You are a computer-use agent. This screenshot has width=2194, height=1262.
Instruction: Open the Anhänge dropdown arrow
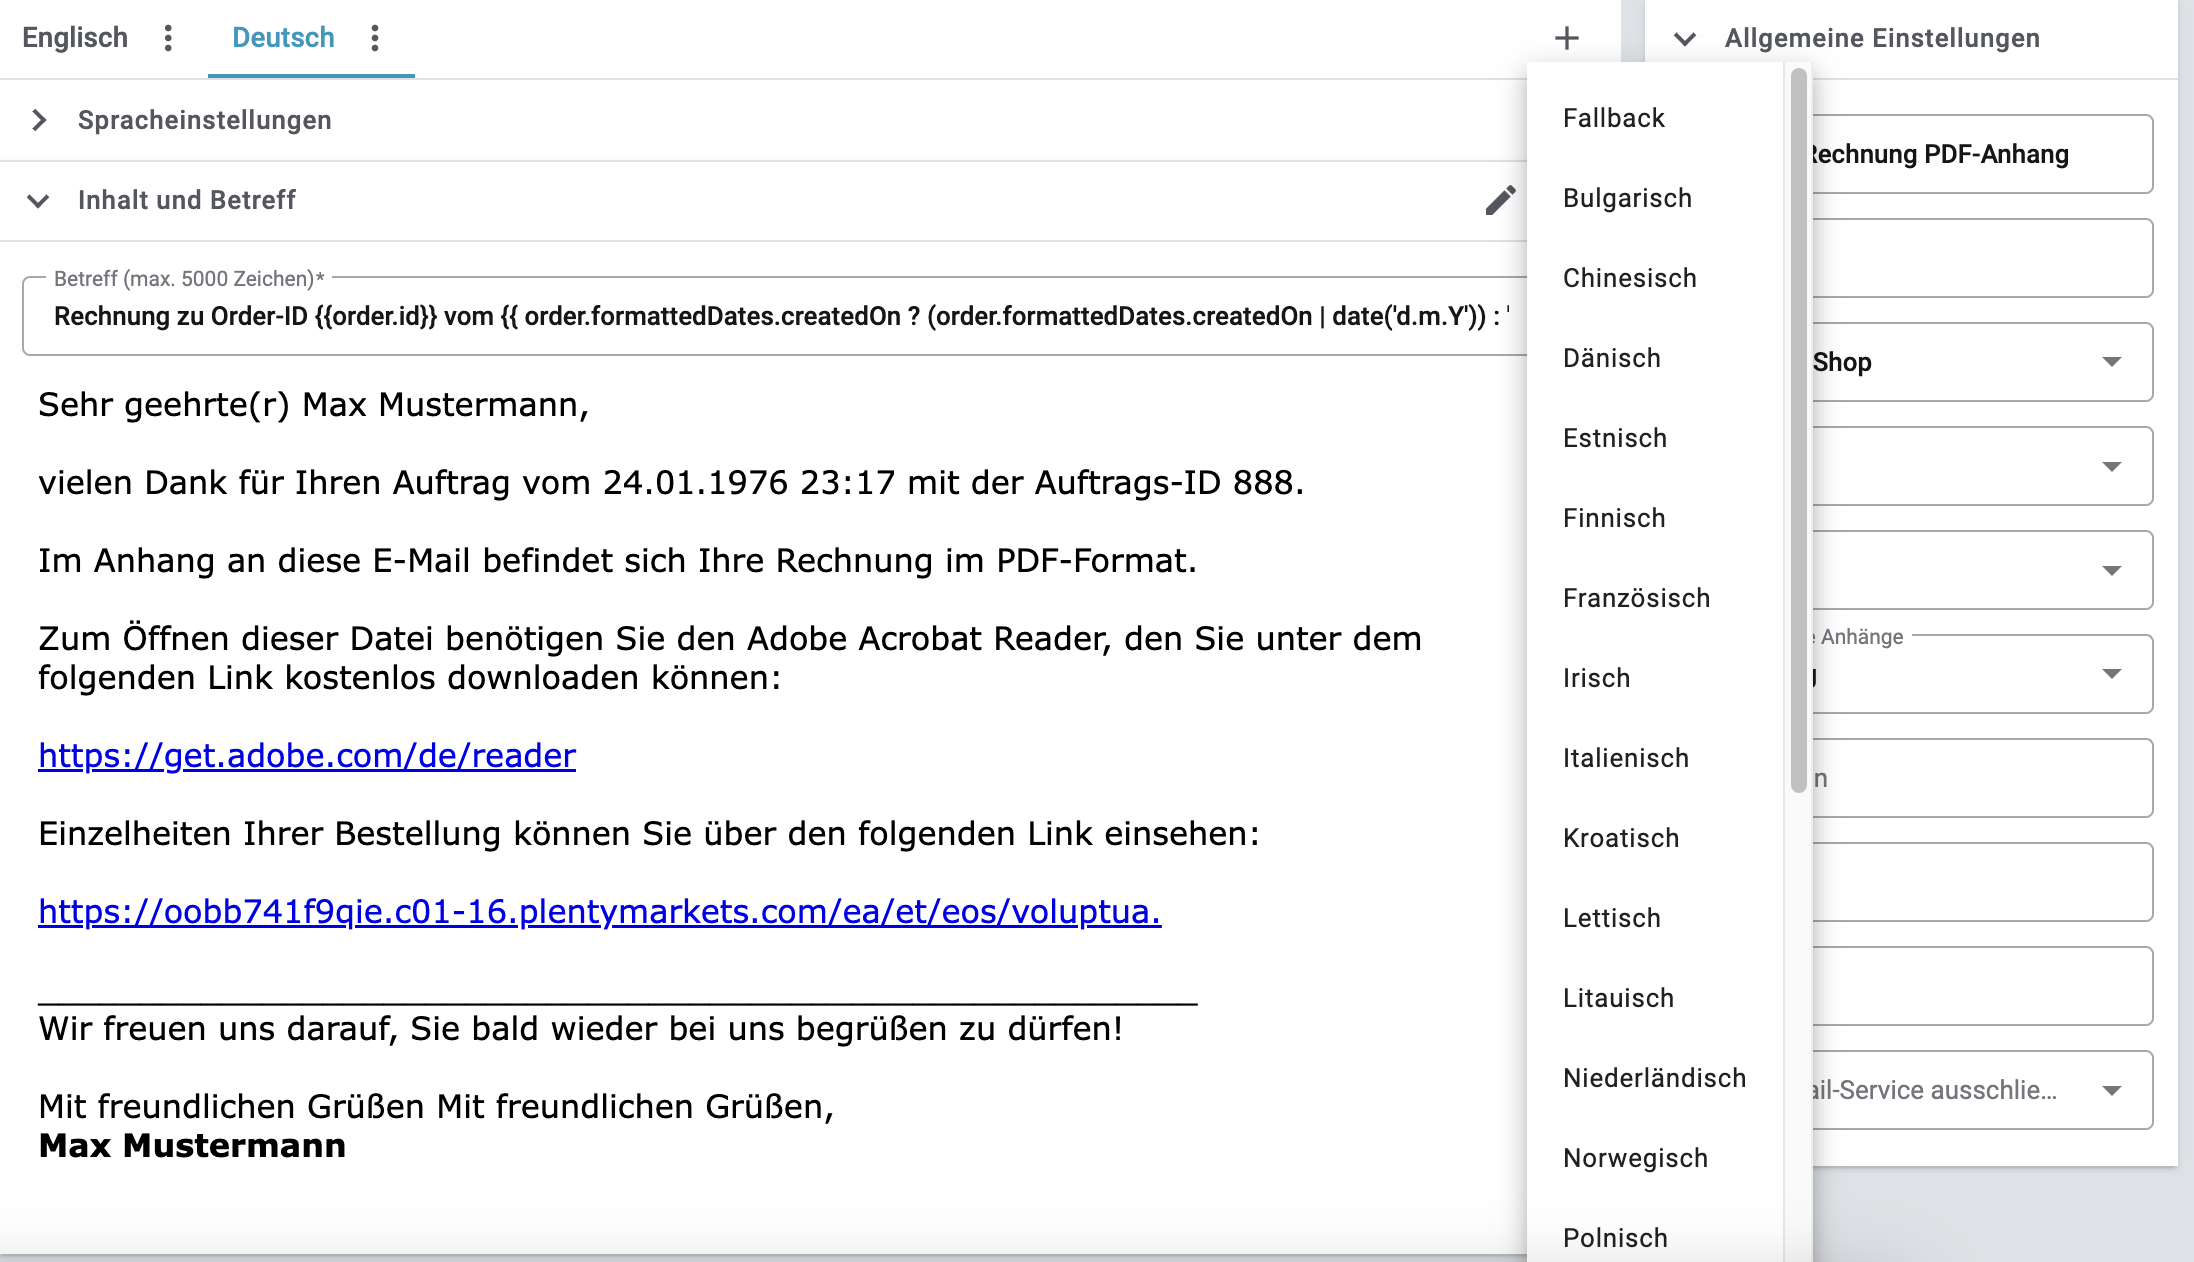click(x=2111, y=674)
